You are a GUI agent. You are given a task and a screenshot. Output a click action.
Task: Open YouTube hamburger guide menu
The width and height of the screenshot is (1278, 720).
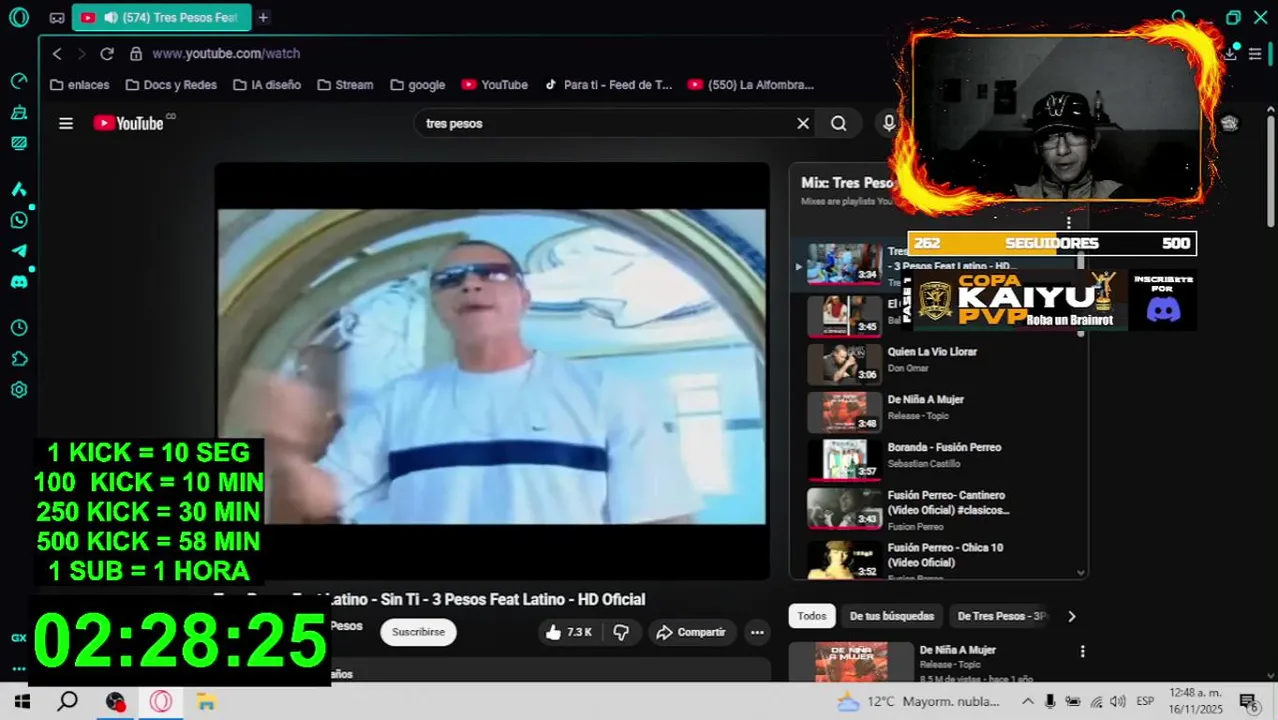tap(66, 123)
